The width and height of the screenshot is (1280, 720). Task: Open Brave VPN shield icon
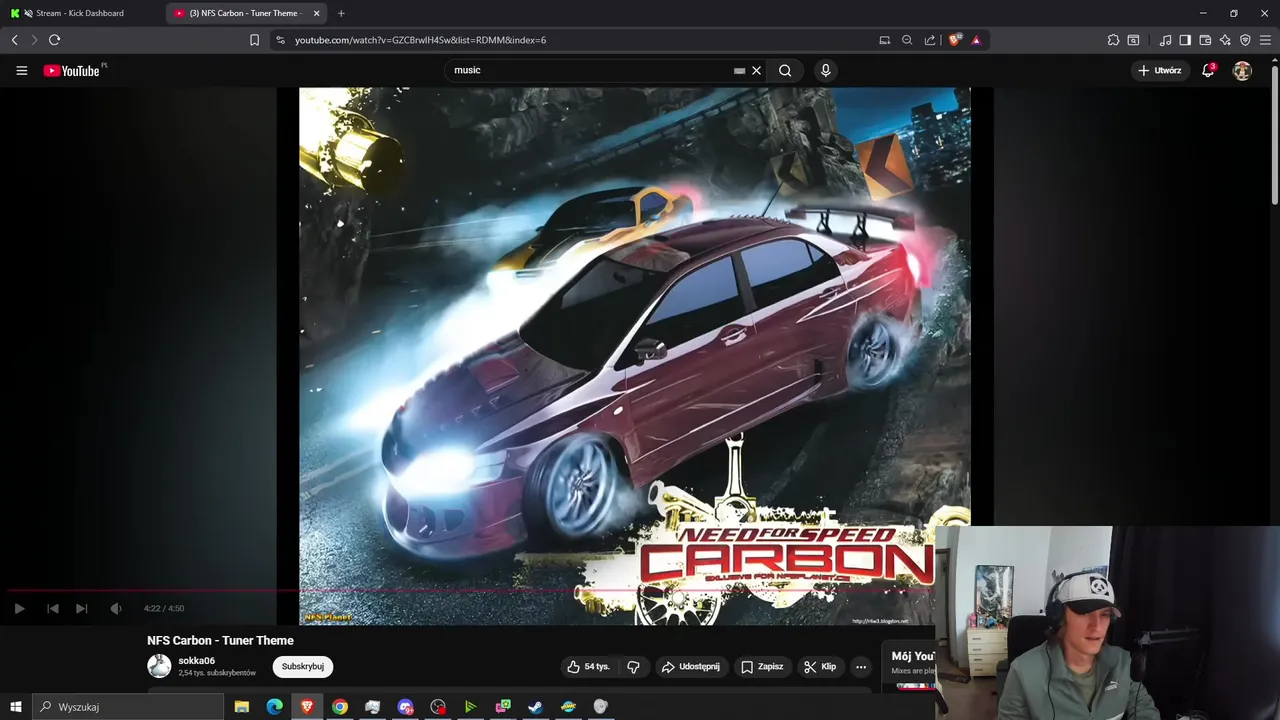tap(1245, 40)
